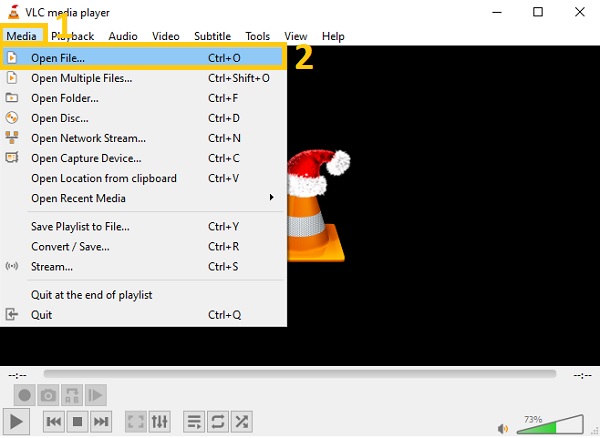600x438 pixels.
Task: Click the Ctrl+O shortcut text
Action: 224,58
